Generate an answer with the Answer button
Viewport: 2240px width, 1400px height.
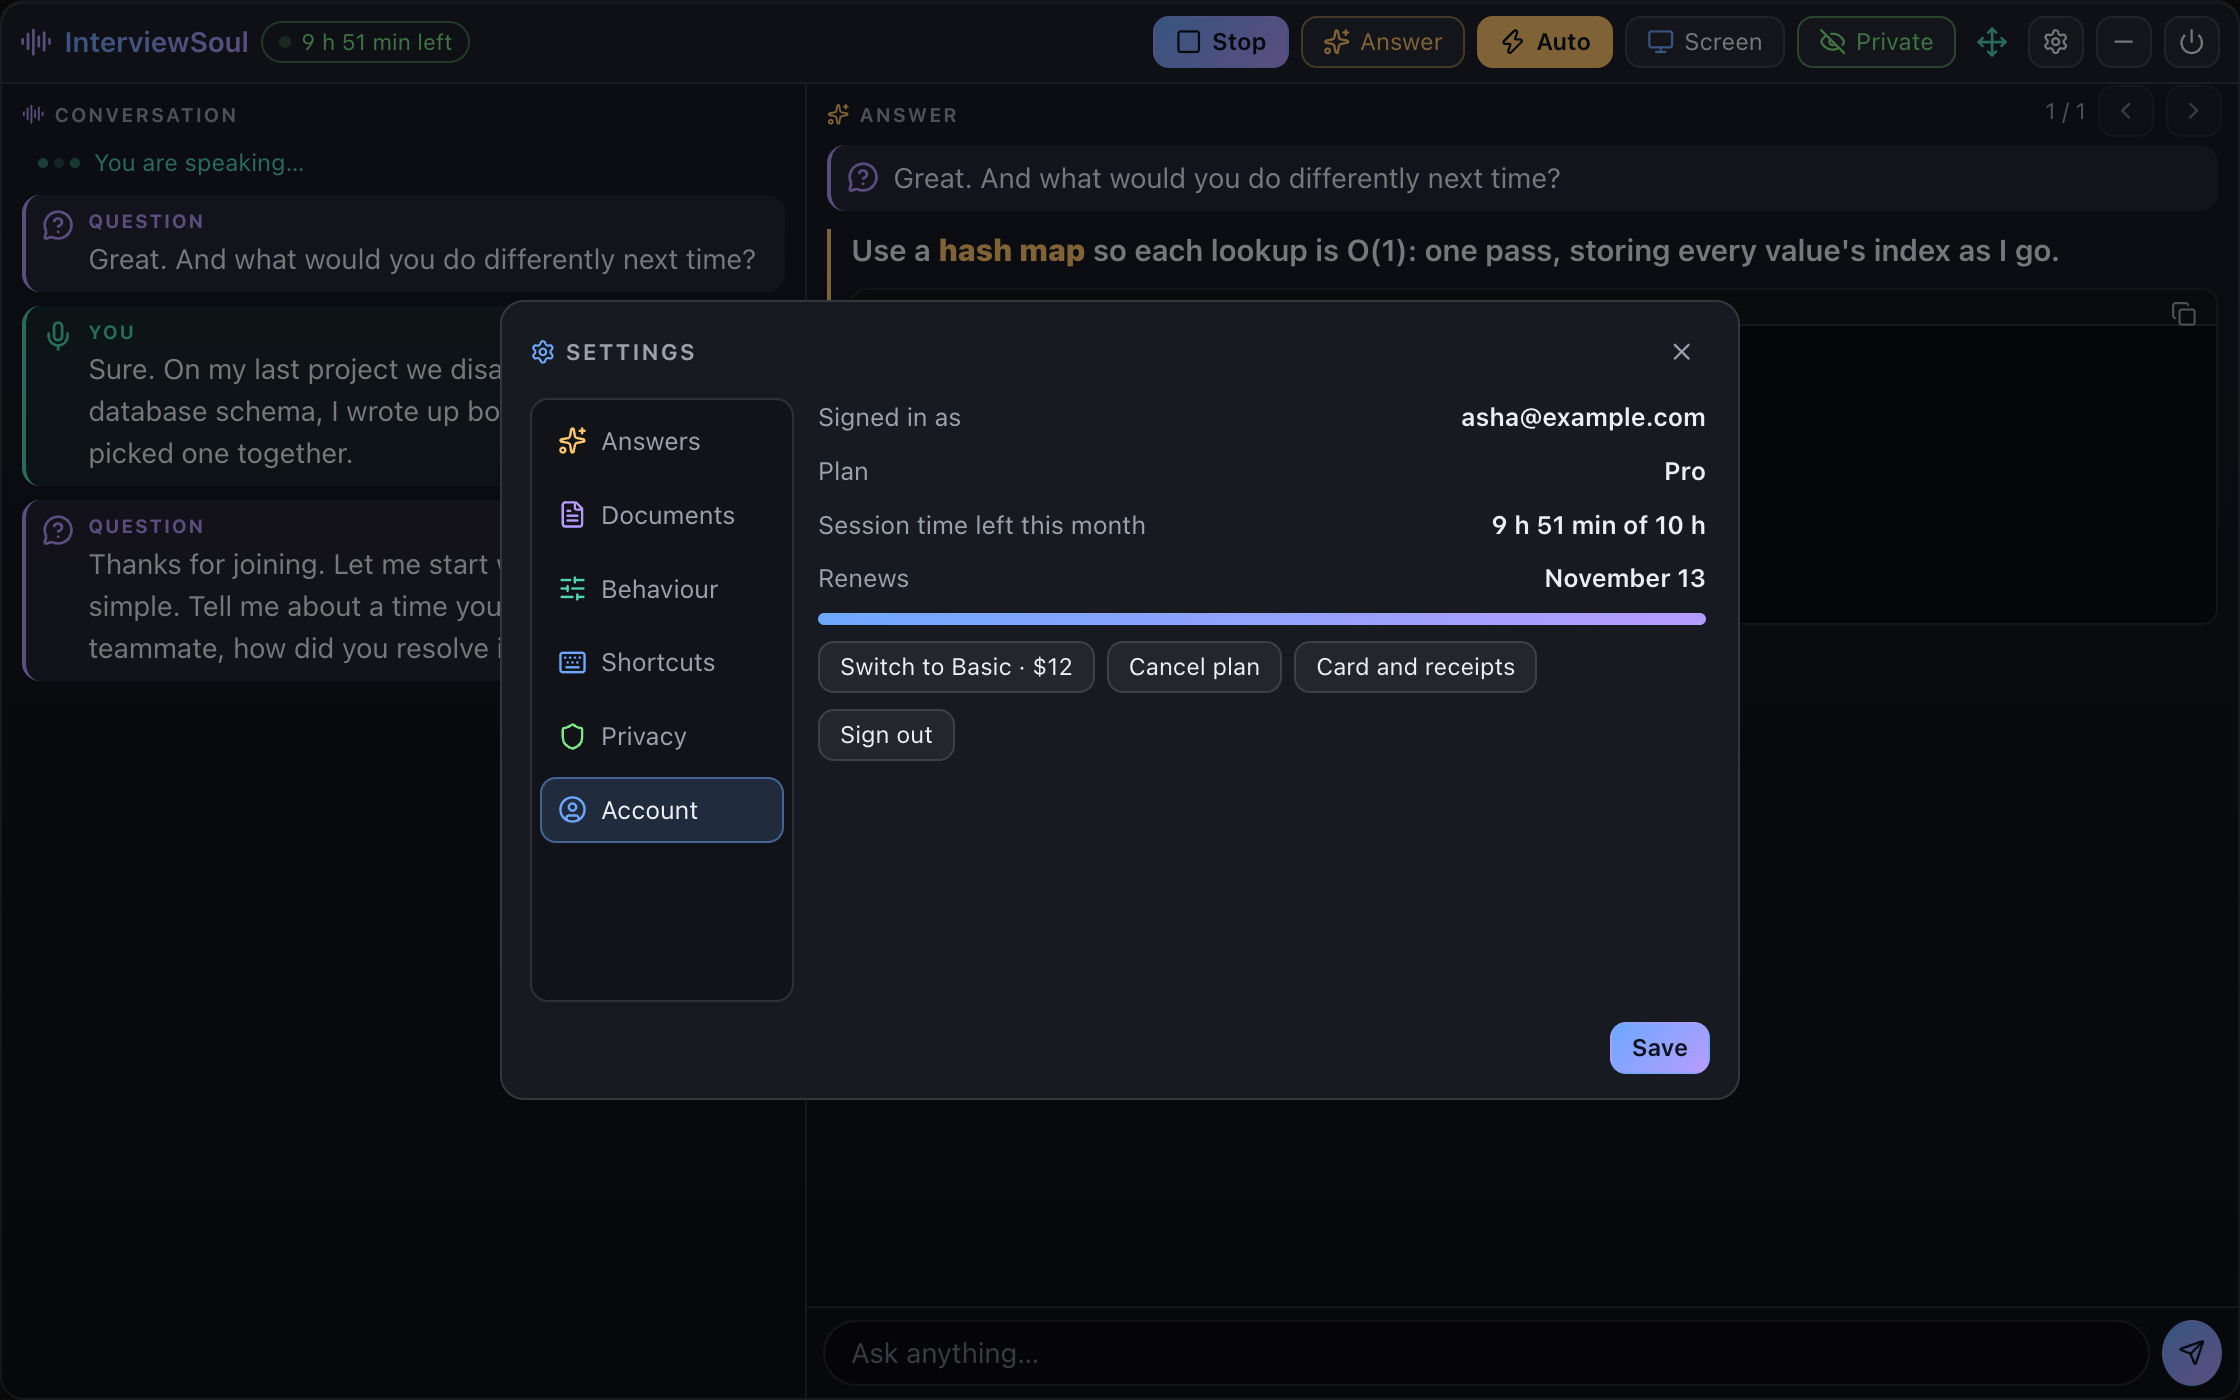pos(1382,42)
